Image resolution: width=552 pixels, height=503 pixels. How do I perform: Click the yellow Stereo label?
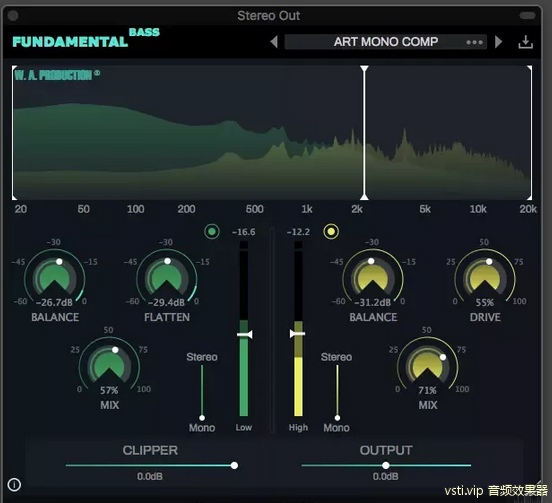336,357
